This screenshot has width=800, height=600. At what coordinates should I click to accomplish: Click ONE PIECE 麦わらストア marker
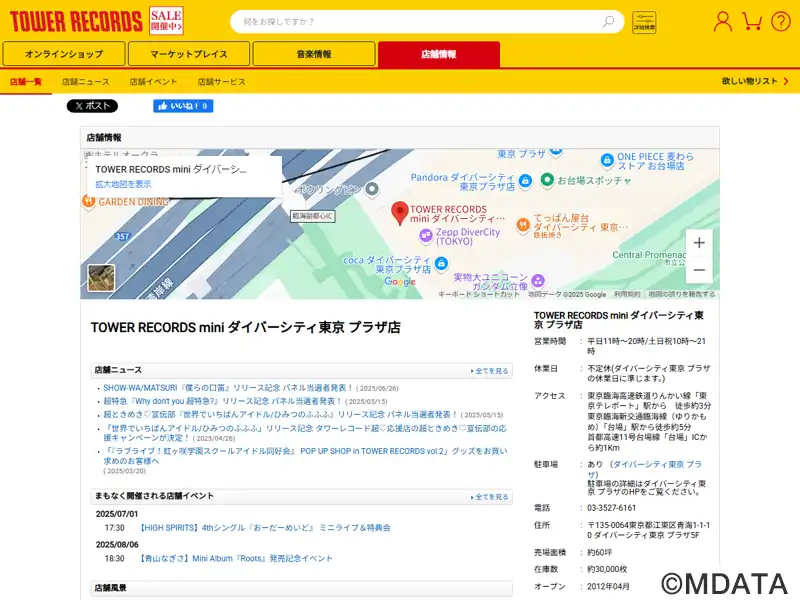[x=607, y=160]
